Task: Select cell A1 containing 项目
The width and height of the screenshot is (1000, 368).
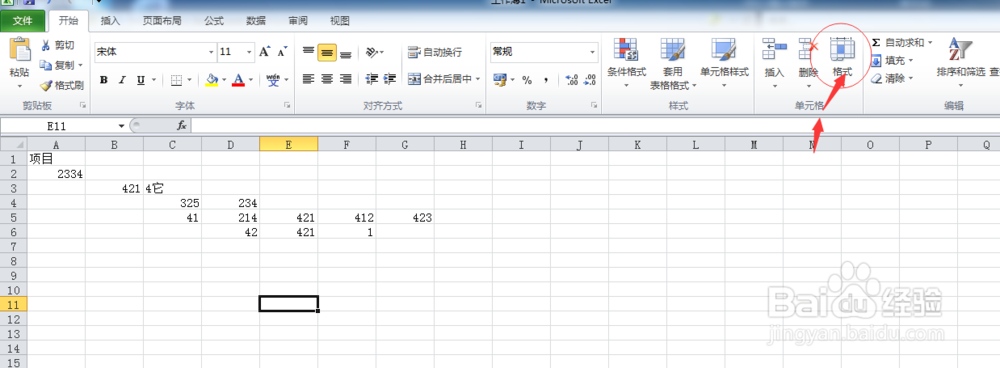Action: [x=56, y=158]
